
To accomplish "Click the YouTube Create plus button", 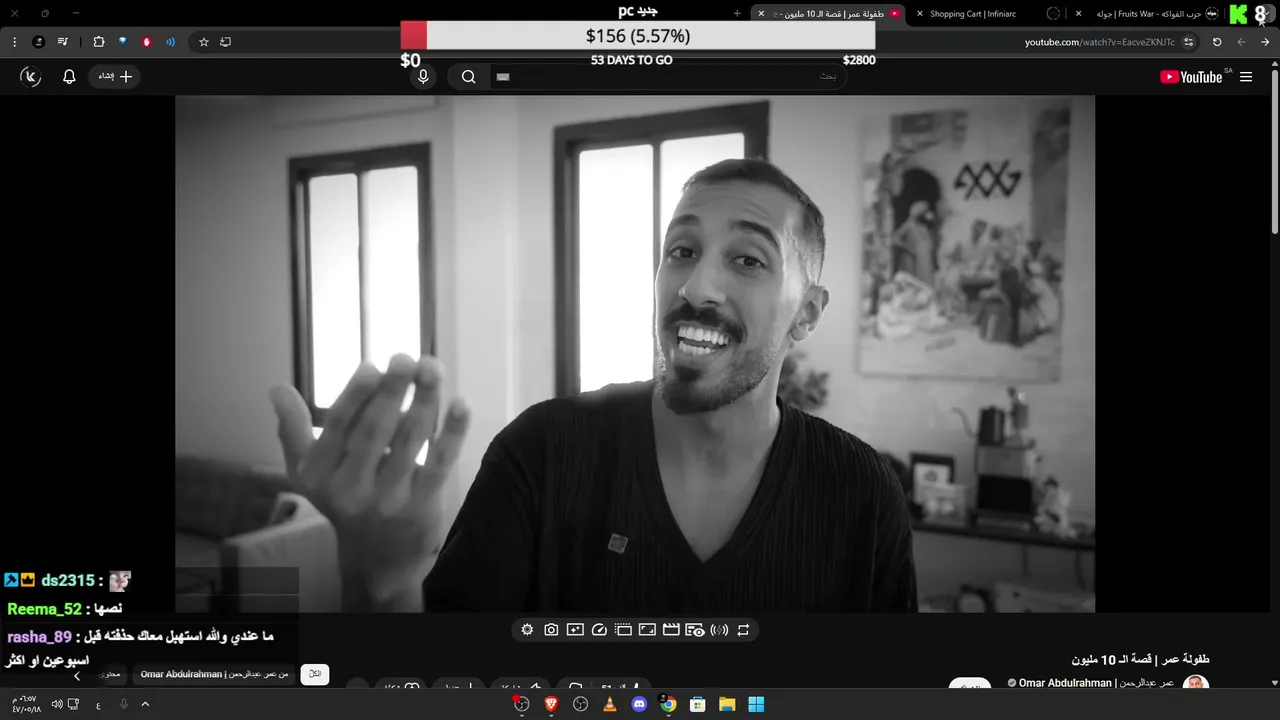I will pyautogui.click(x=116, y=77).
